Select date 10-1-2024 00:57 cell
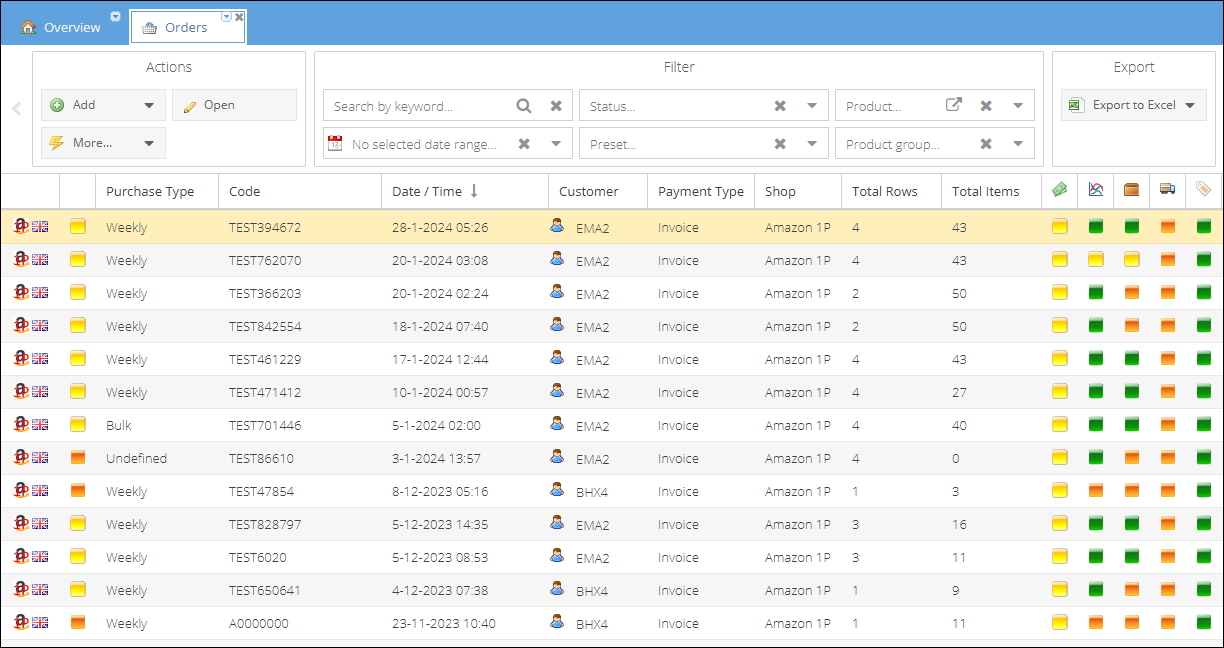This screenshot has width=1224, height=648. 440,392
